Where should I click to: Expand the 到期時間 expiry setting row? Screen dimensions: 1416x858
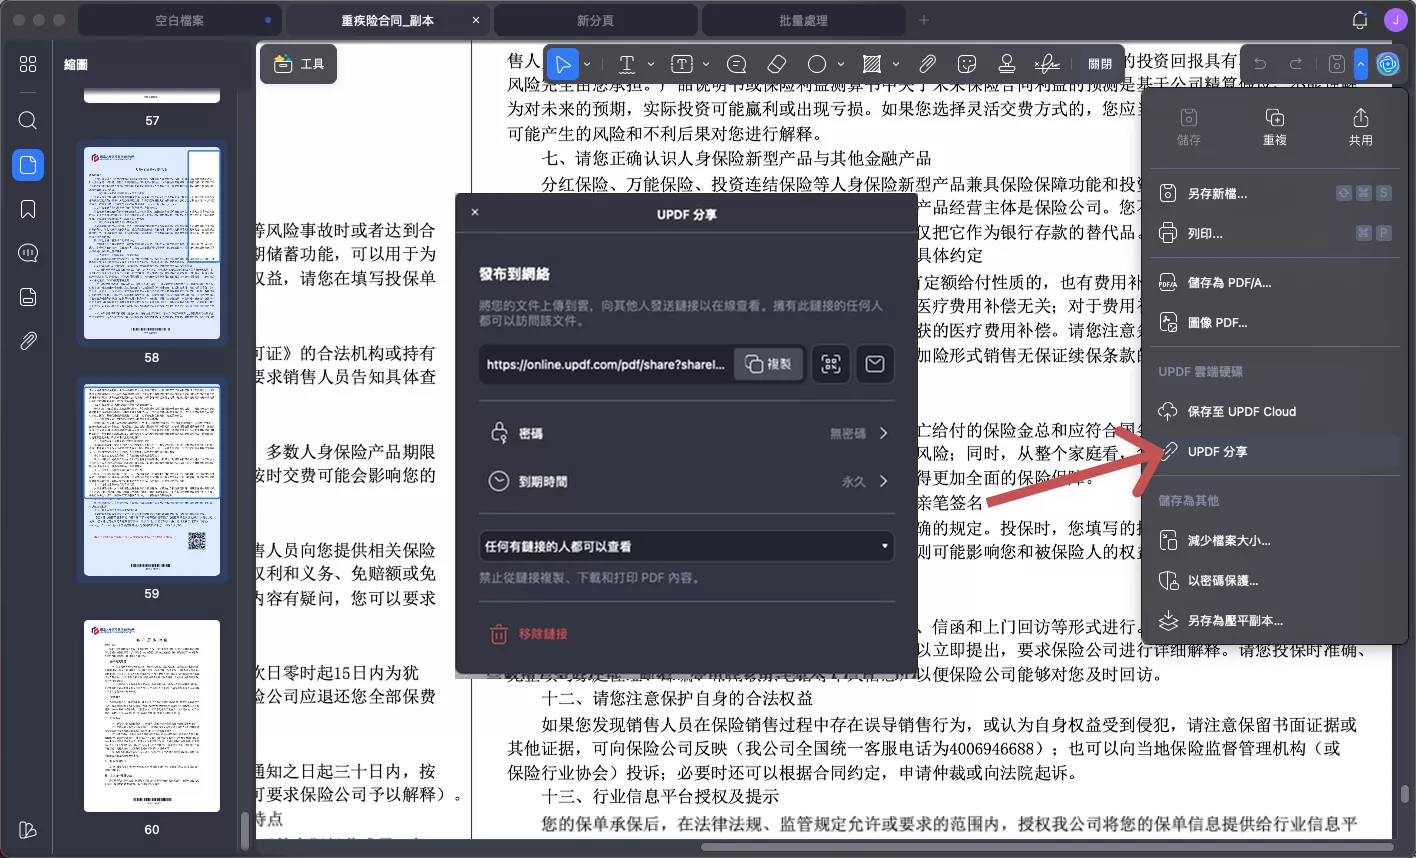pyautogui.click(x=686, y=481)
